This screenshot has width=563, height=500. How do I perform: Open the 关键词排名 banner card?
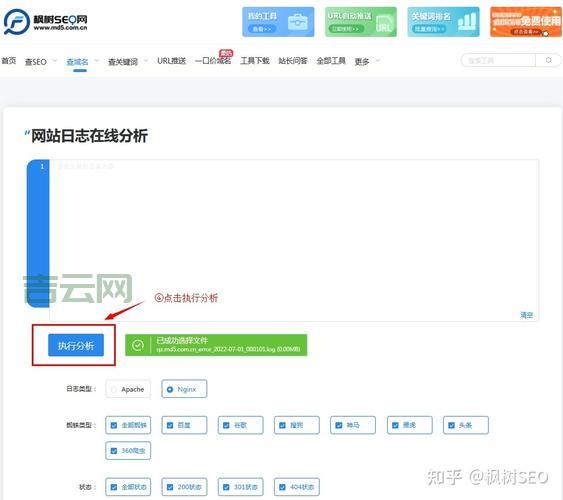coord(443,22)
